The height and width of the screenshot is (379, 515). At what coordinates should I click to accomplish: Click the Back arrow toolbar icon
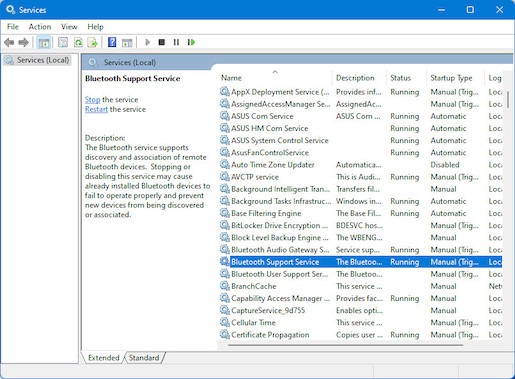[9, 42]
